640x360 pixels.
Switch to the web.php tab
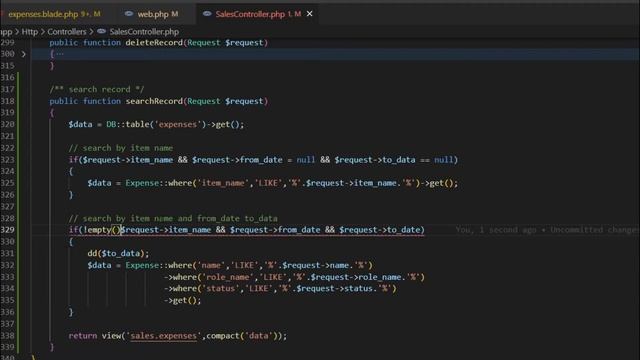coord(157,14)
